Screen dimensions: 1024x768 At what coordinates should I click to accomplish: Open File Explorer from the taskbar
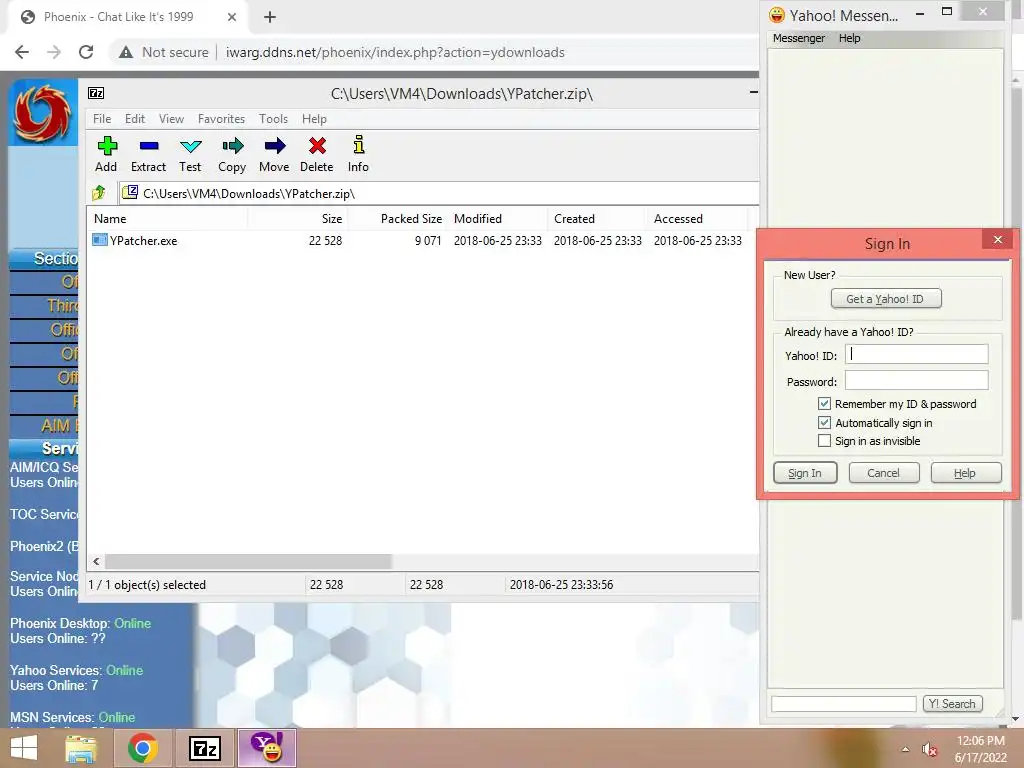pos(81,748)
